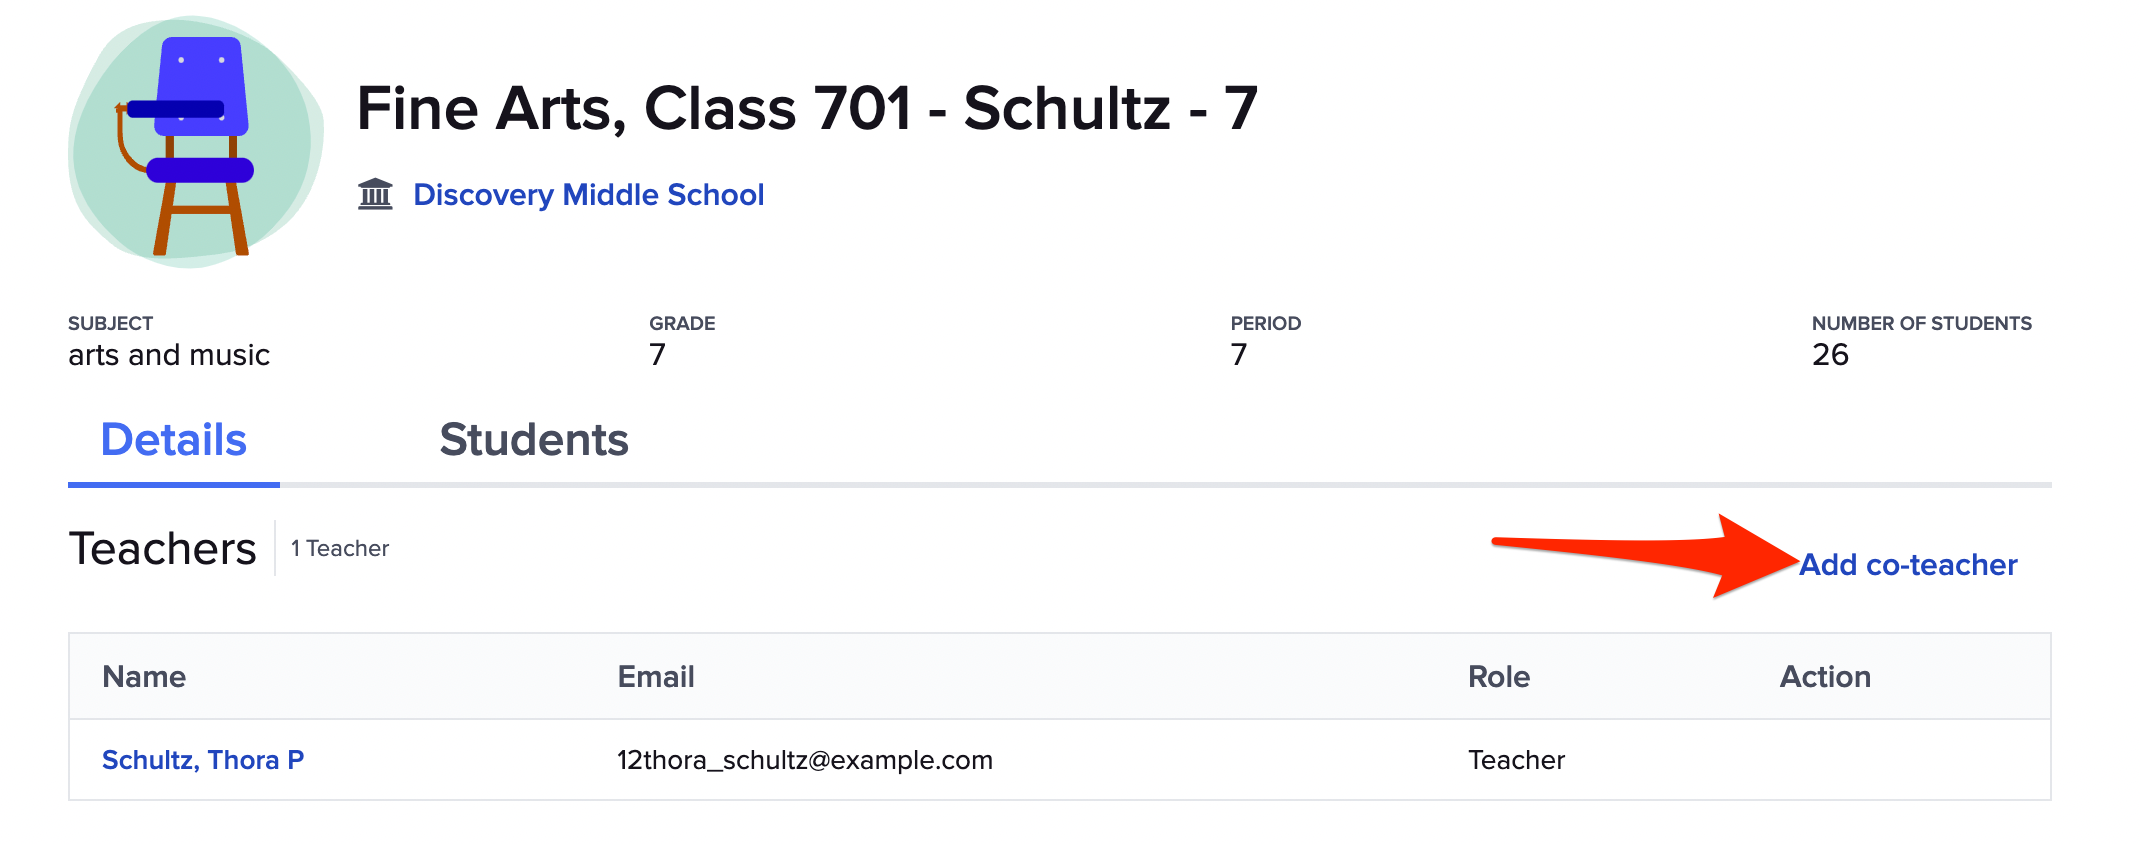Screen dimensions: 2140x844
Task: Click the Email column header
Action: point(656,677)
